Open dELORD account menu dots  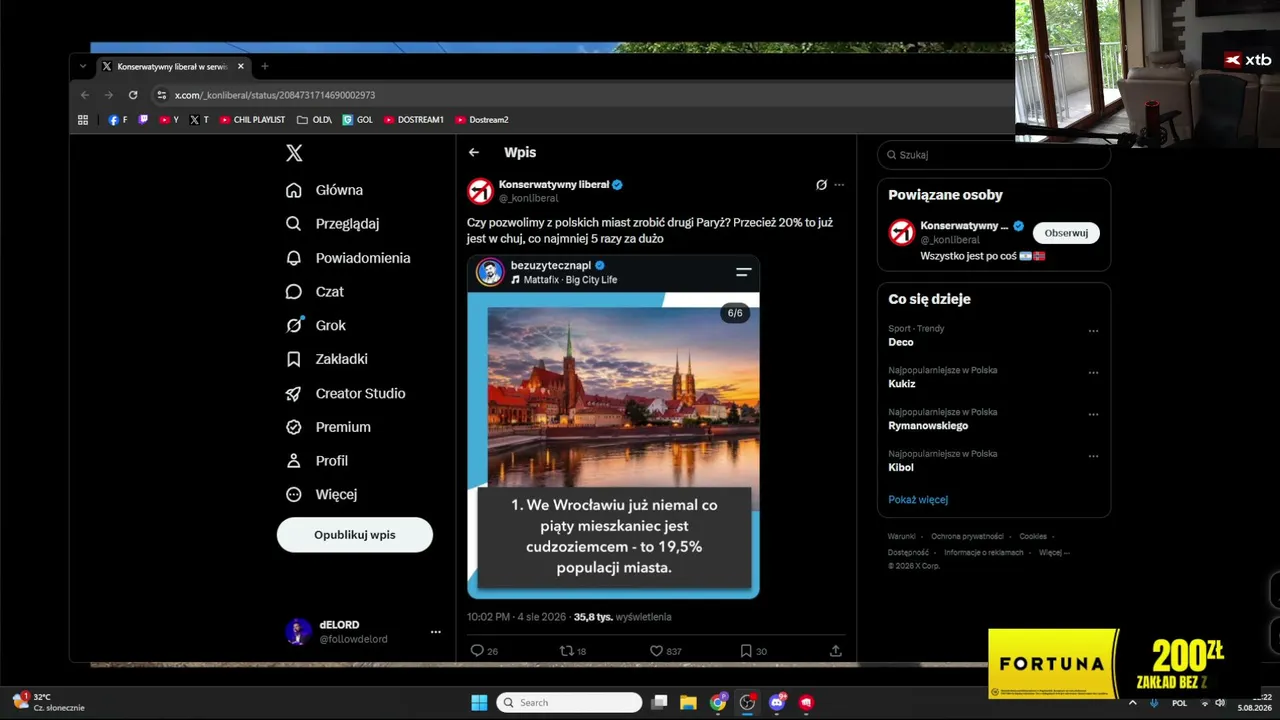pos(435,632)
